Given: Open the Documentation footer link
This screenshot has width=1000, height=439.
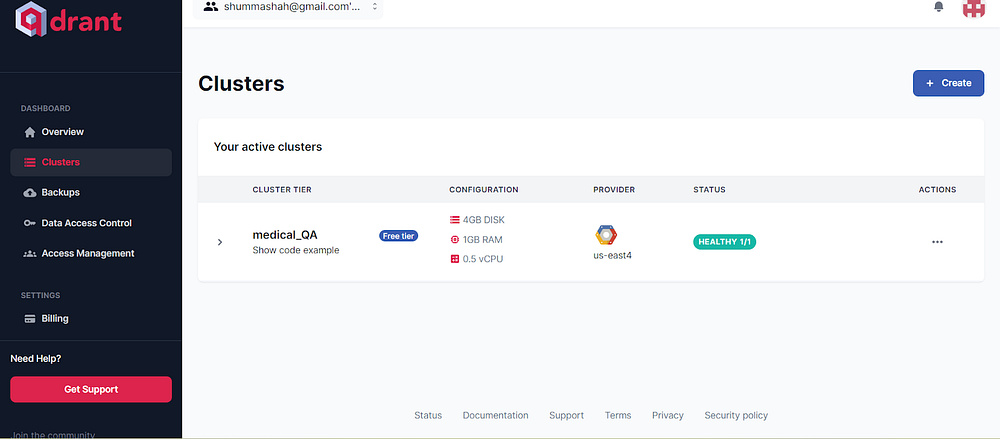Looking at the screenshot, I should pos(495,415).
